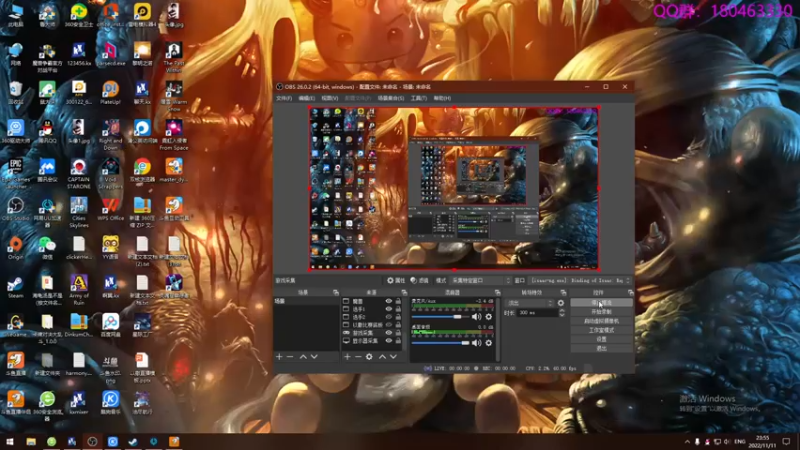Open Settings (设置) in Controls dock
The width and height of the screenshot is (800, 450).
coord(602,339)
